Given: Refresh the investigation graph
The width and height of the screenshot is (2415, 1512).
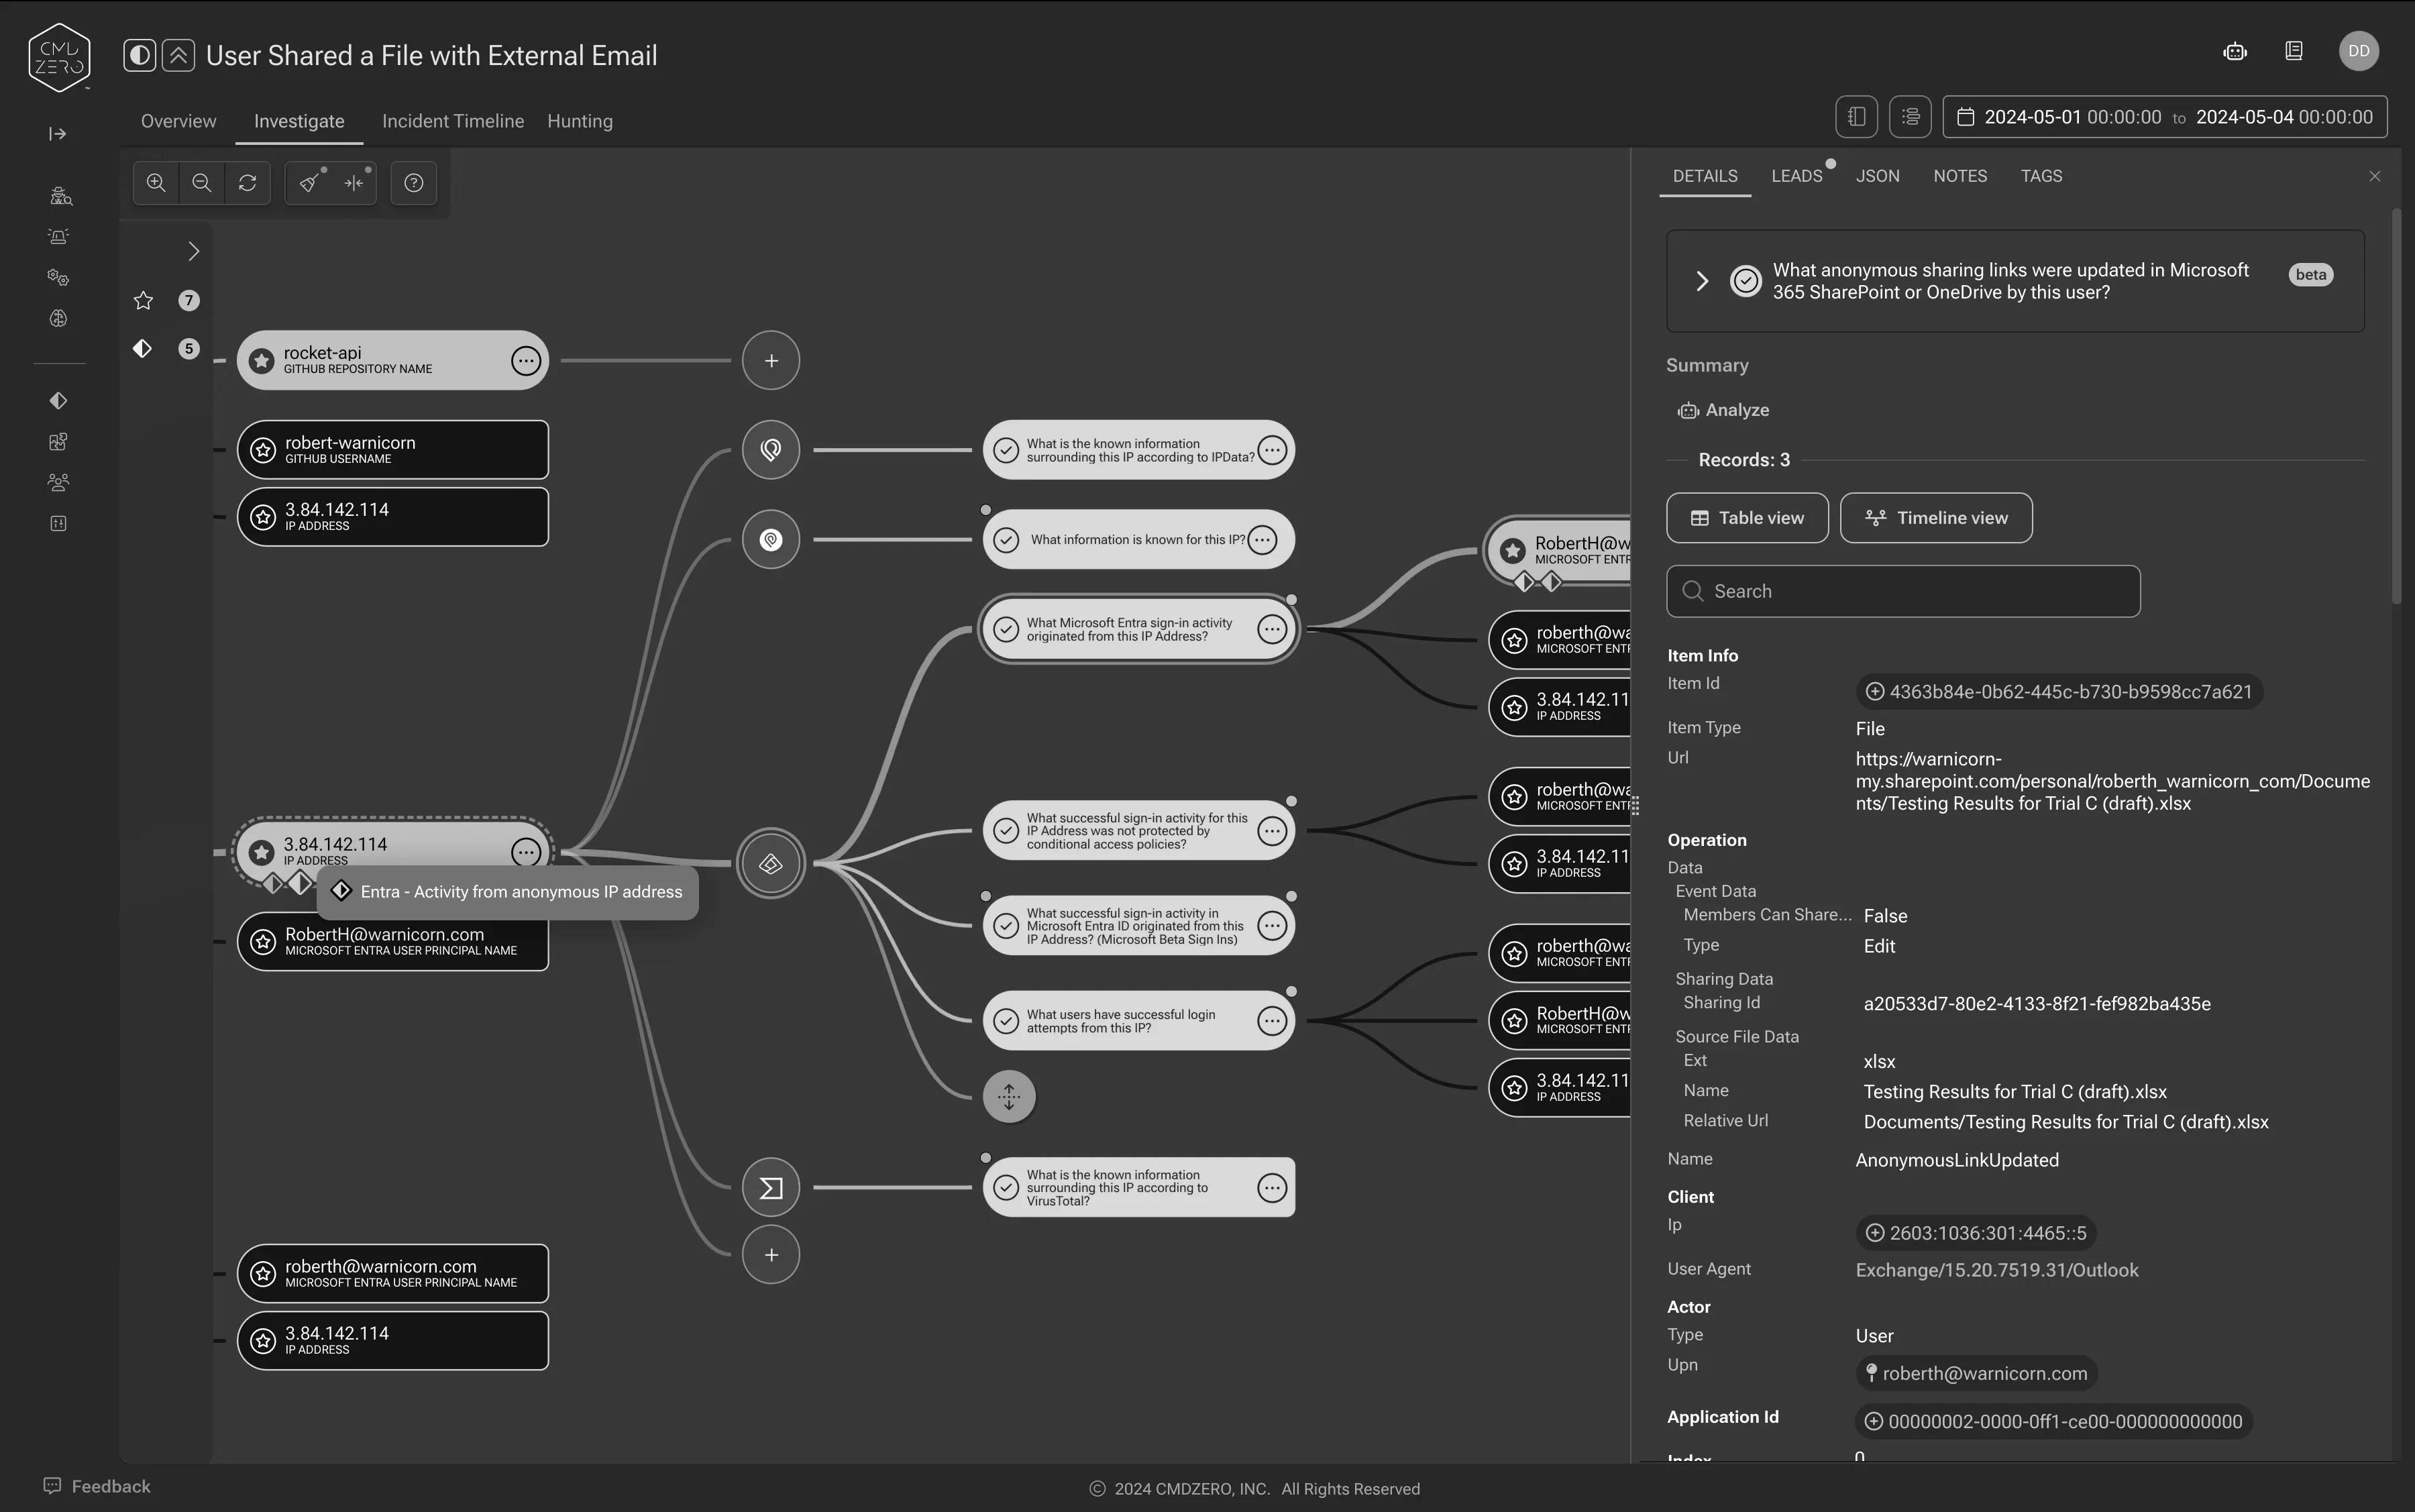Looking at the screenshot, I should [248, 183].
